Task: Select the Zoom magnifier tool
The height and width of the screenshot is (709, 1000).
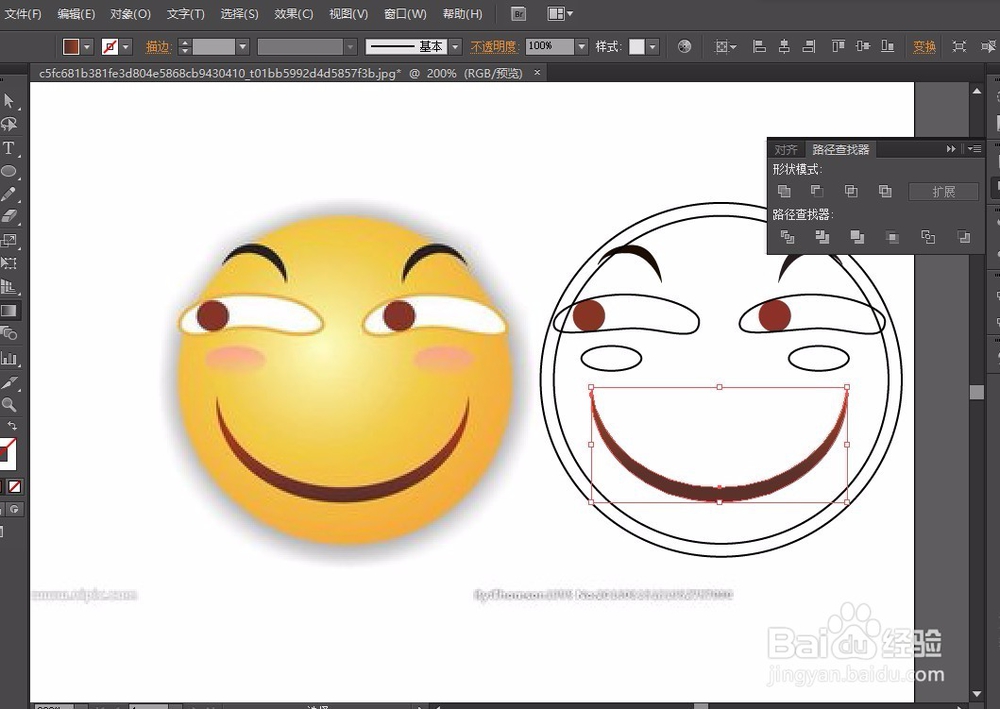Action: 9,405
